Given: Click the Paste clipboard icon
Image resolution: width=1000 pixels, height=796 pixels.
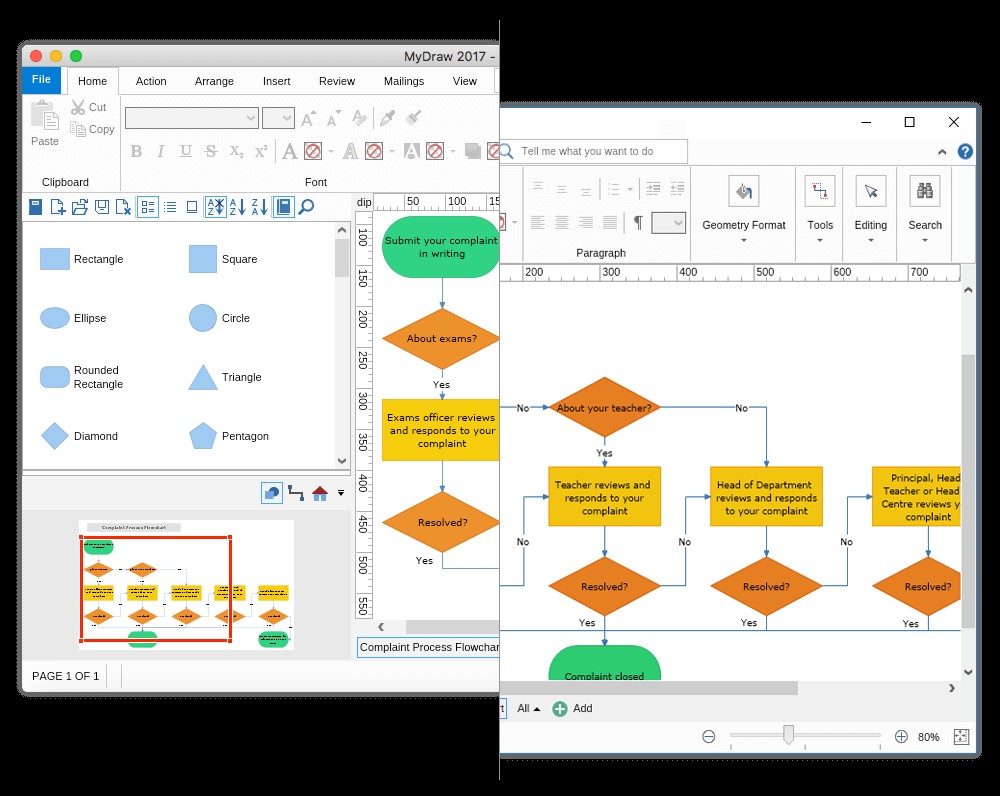Looking at the screenshot, I should coord(45,116).
